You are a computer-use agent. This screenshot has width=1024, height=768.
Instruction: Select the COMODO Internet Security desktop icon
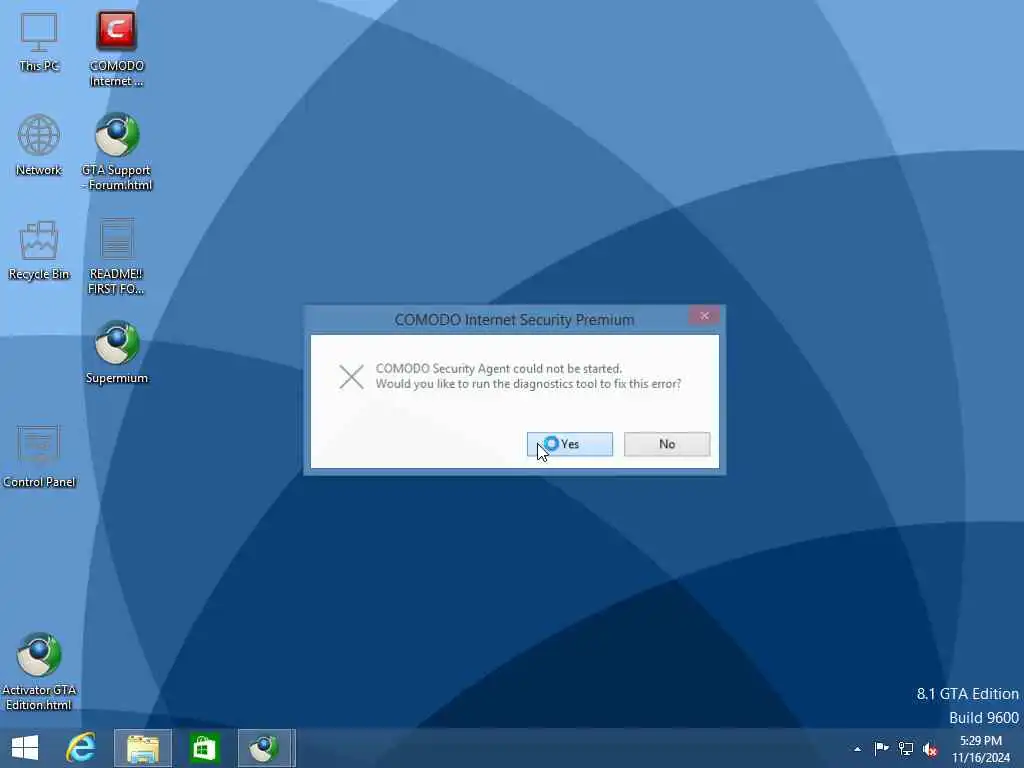click(x=116, y=49)
